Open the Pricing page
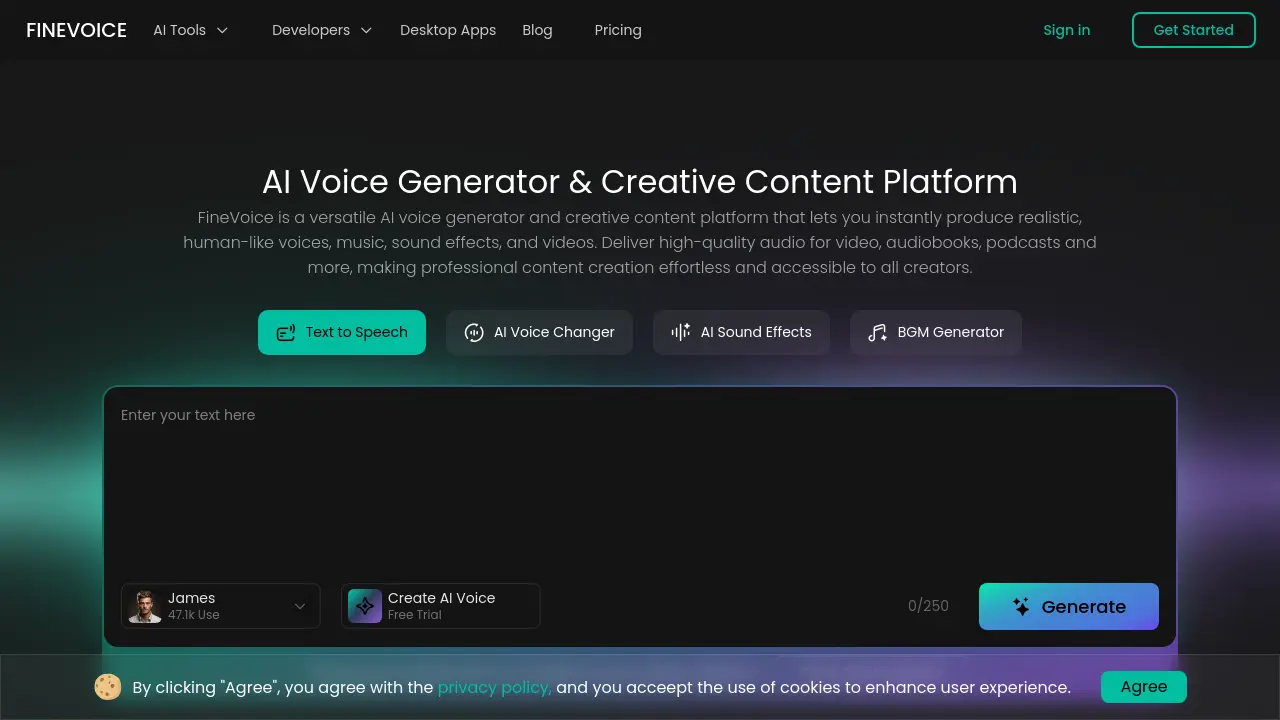 click(x=618, y=30)
